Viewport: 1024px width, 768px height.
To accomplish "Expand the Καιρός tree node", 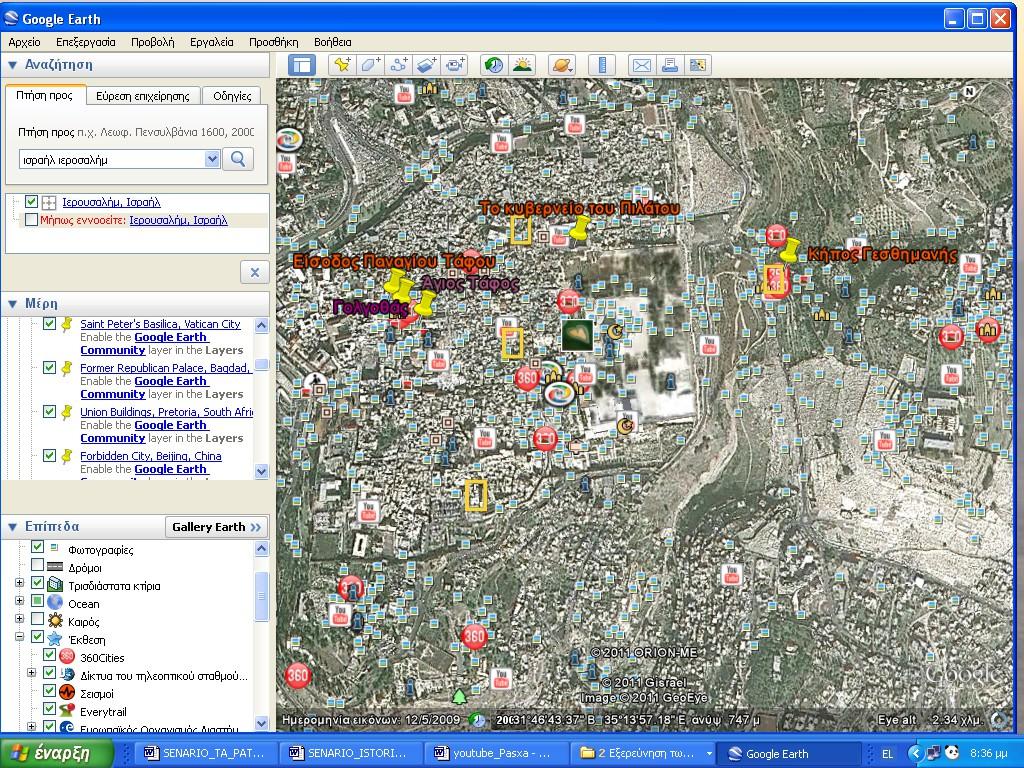I will pyautogui.click(x=20, y=618).
